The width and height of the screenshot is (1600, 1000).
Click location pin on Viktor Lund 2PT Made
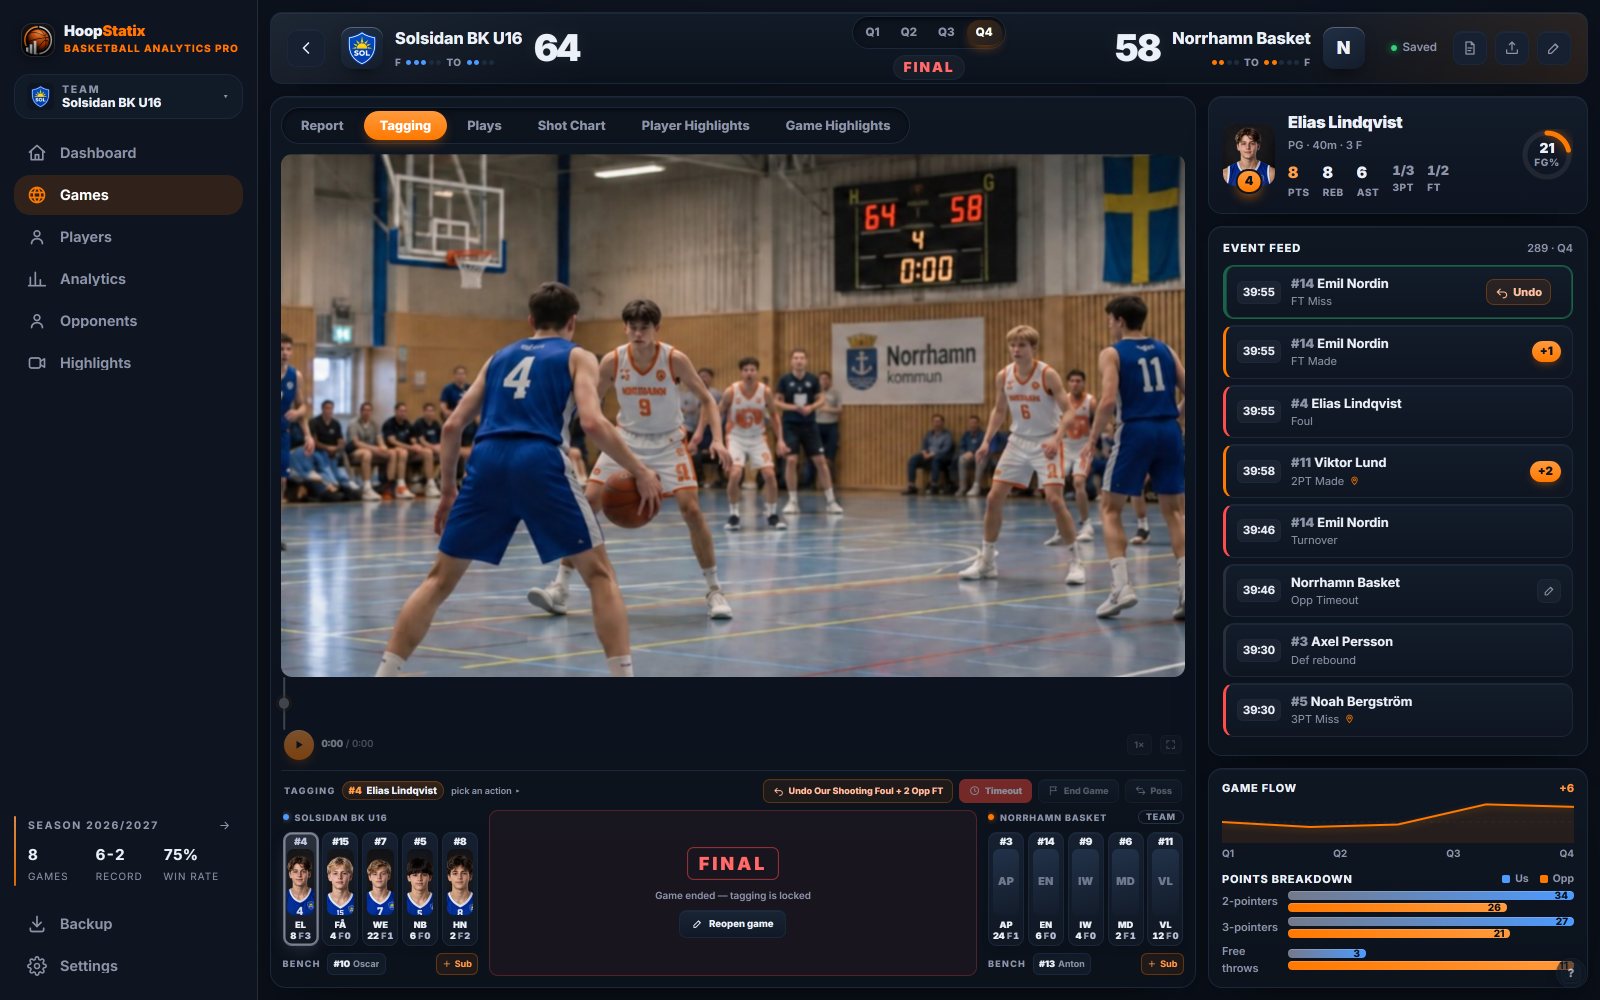1355,481
